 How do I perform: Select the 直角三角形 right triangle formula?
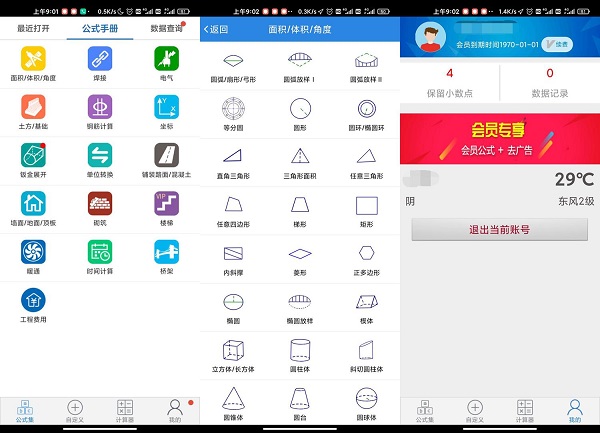coord(233,163)
